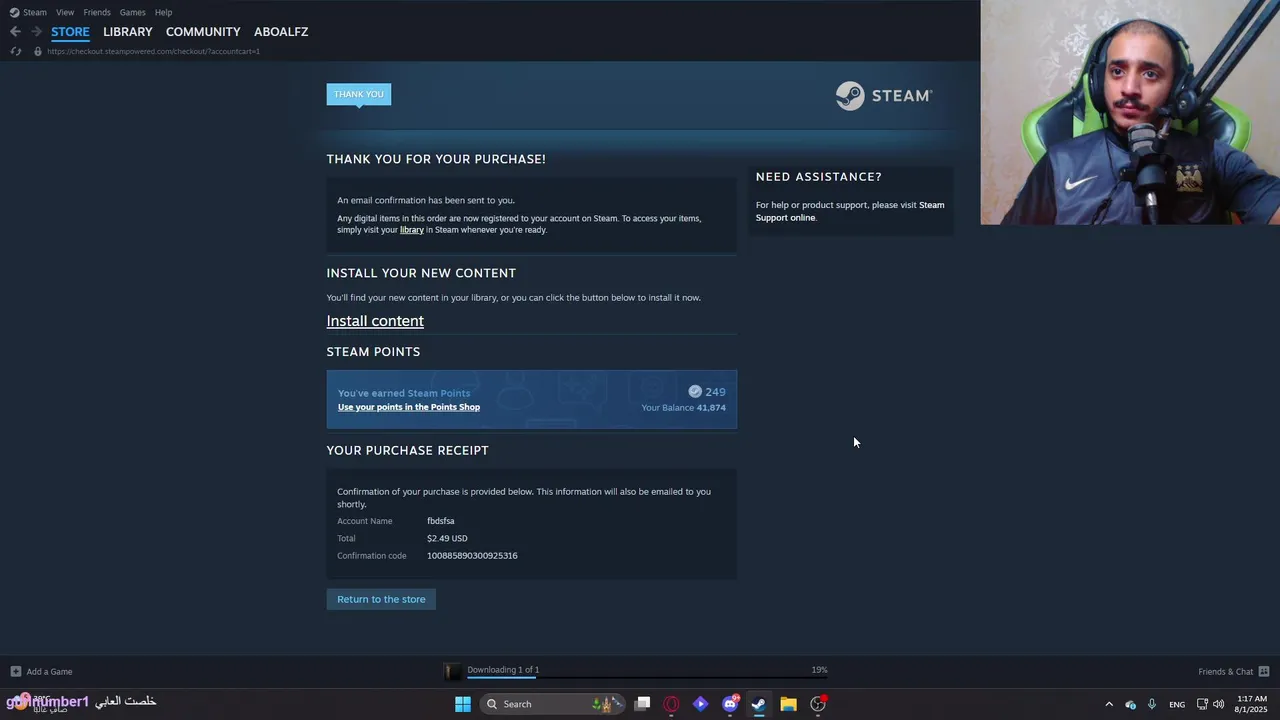Open the Windows Start menu

[x=463, y=704]
